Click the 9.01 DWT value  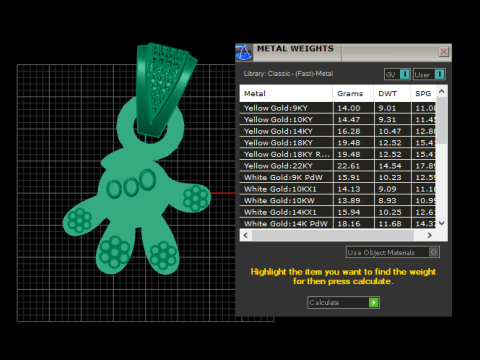pyautogui.click(x=387, y=108)
